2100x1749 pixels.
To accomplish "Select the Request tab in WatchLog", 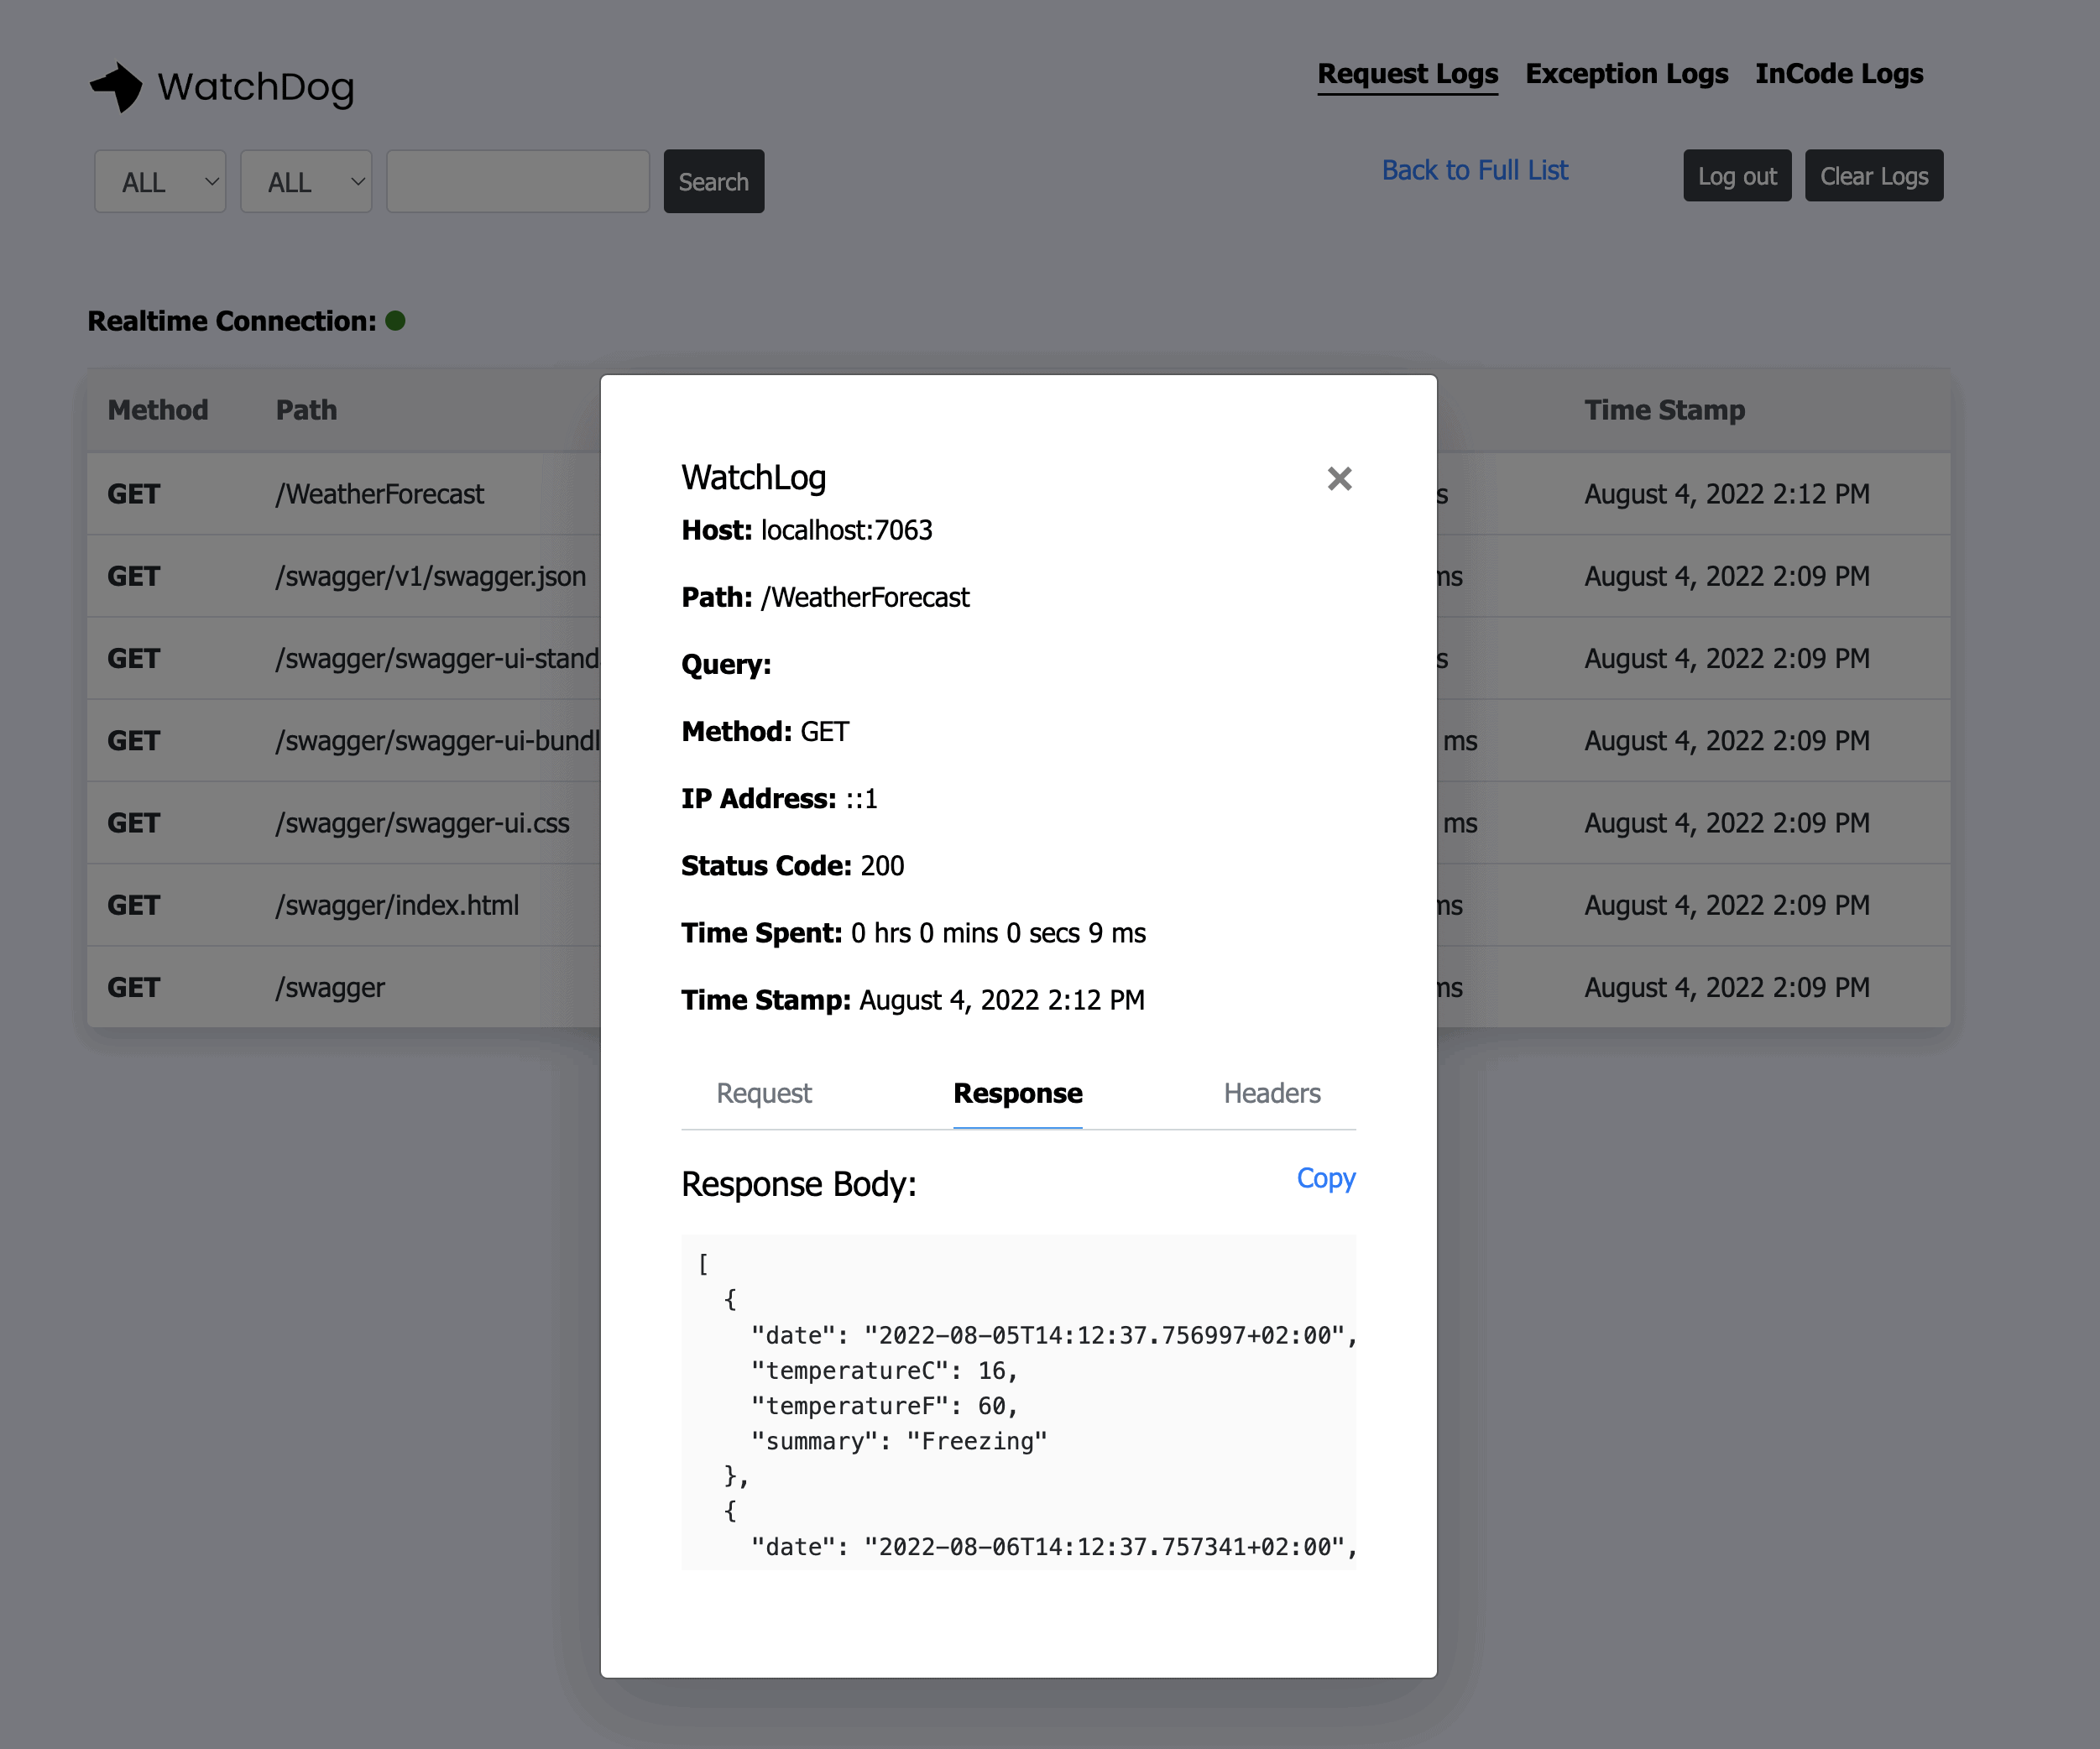I will coord(764,1093).
